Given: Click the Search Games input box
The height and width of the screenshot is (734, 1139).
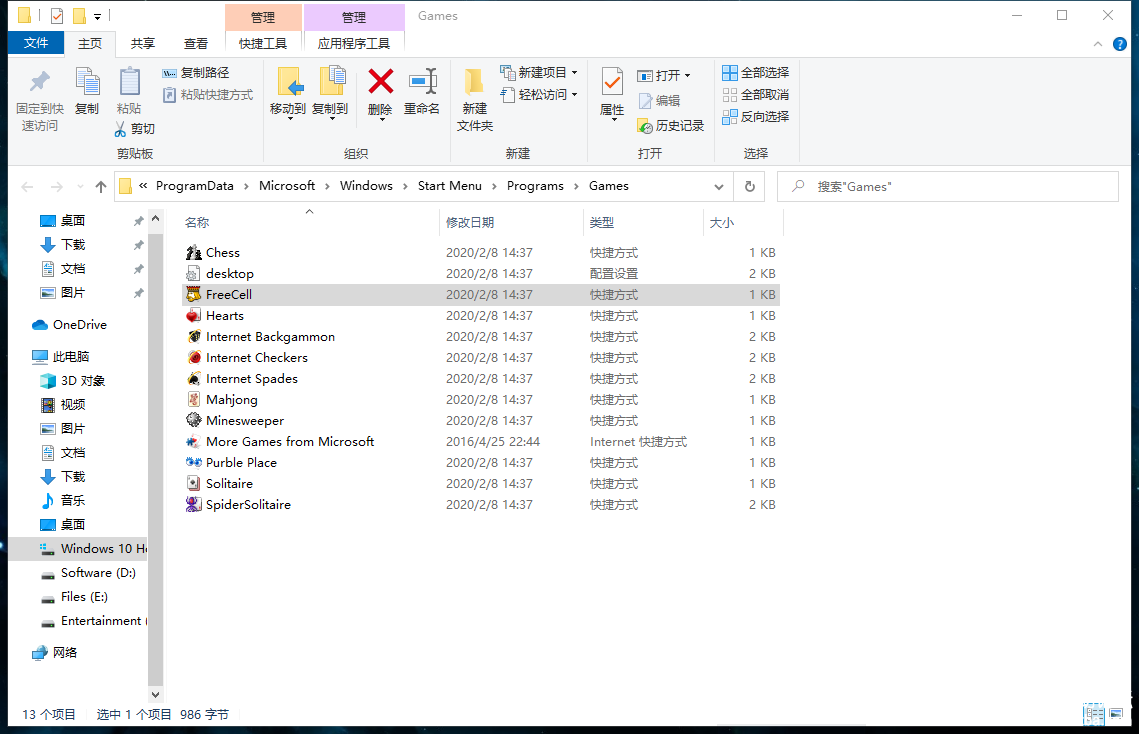Looking at the screenshot, I should [x=948, y=187].
